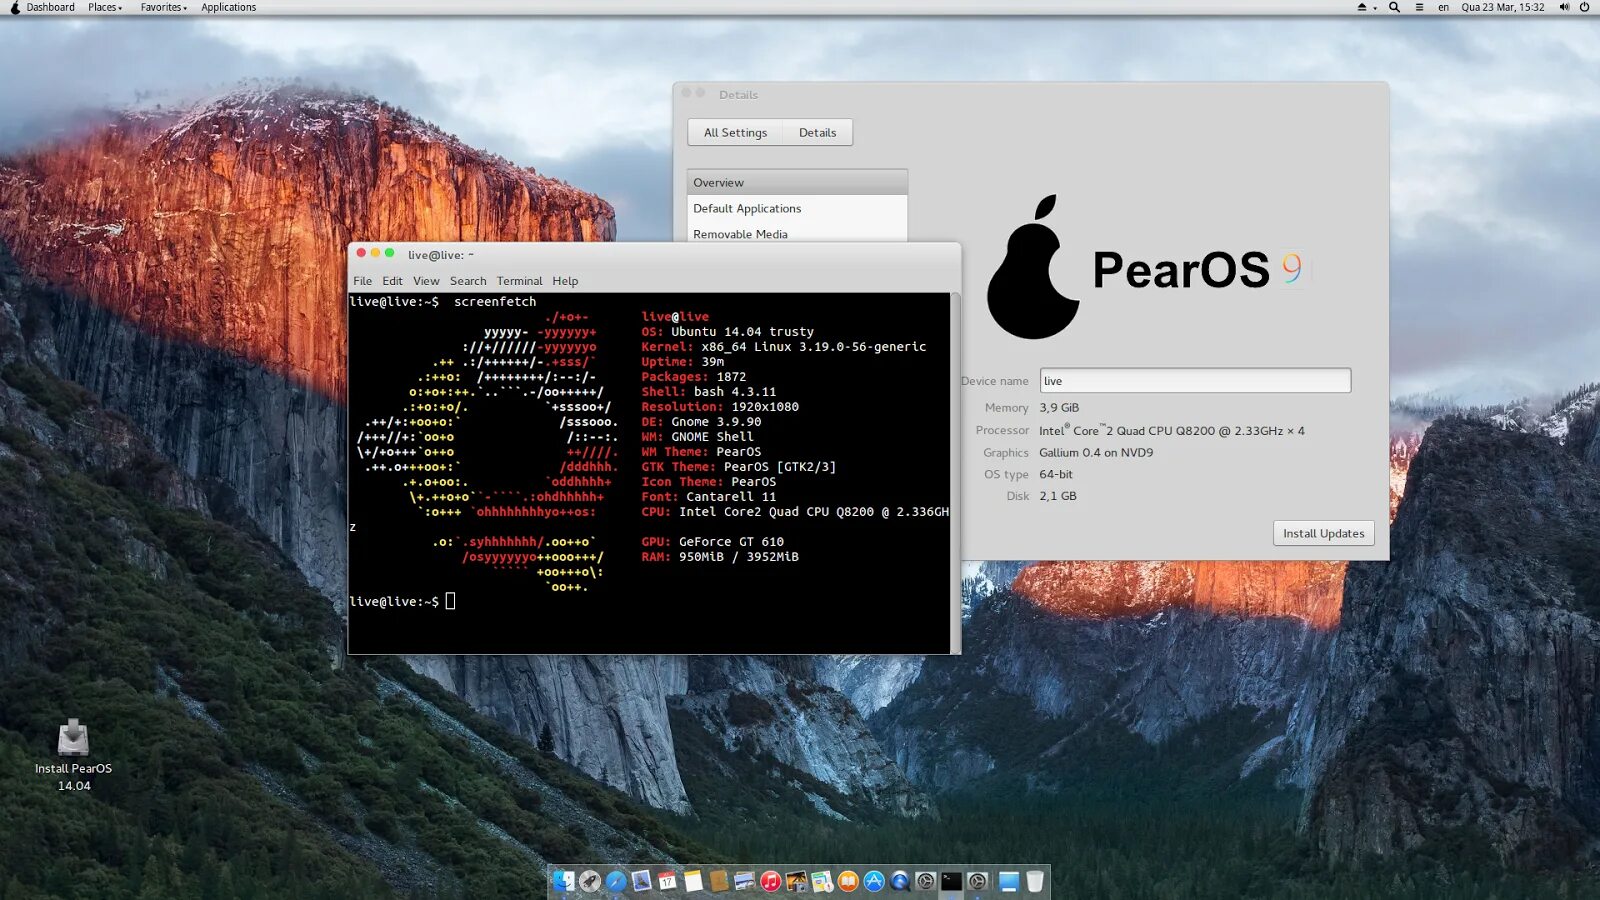Open the Search menu in Terminal

coord(467,281)
